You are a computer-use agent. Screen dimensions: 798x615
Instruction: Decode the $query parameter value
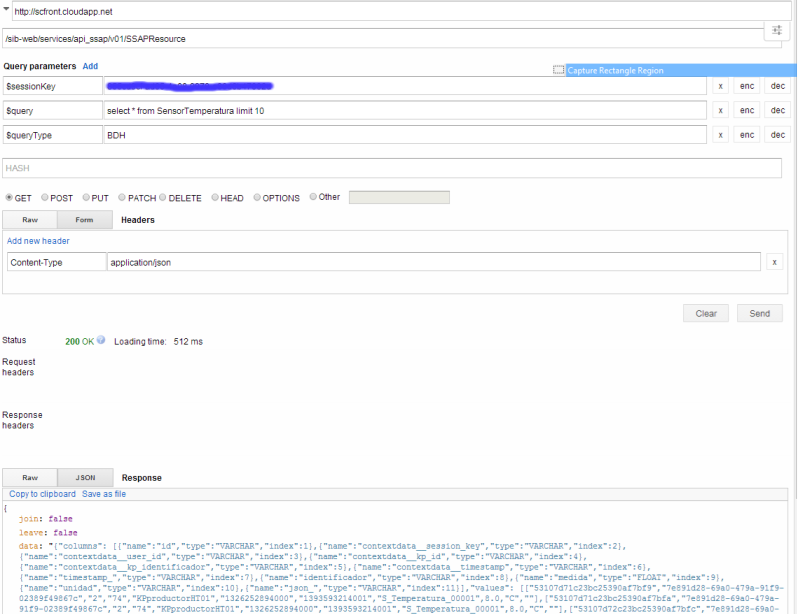tap(776, 110)
